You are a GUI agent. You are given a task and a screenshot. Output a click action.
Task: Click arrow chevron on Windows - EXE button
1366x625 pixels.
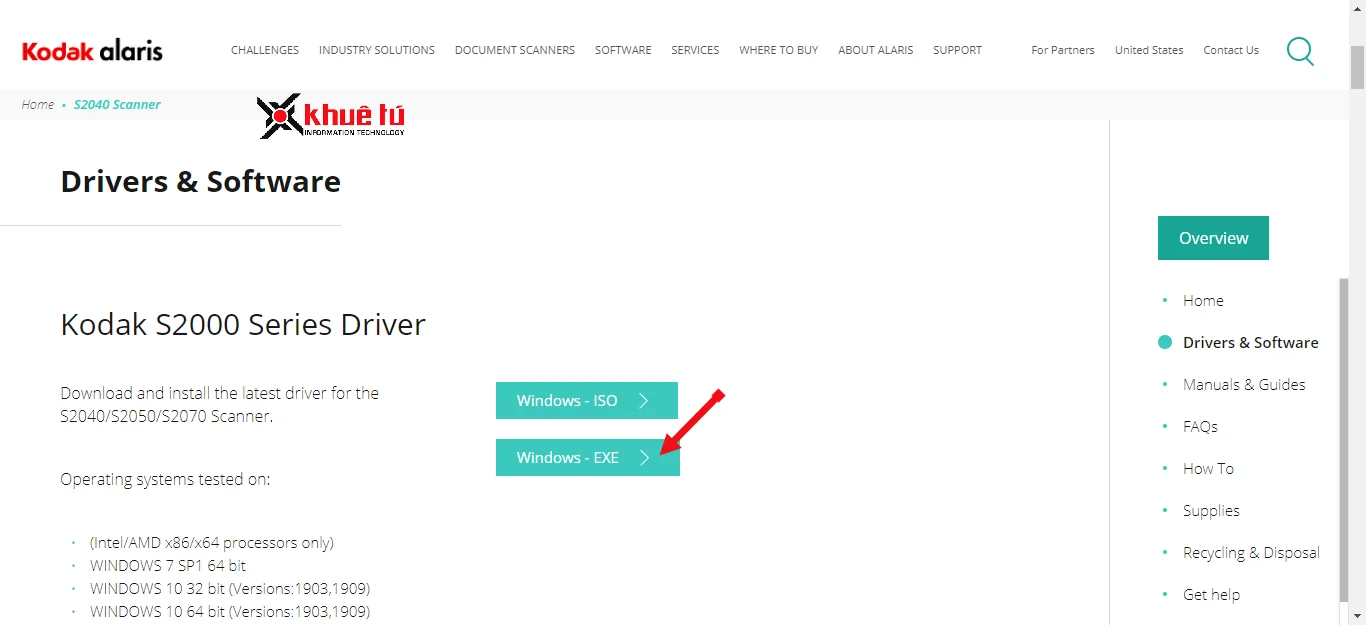(645, 458)
